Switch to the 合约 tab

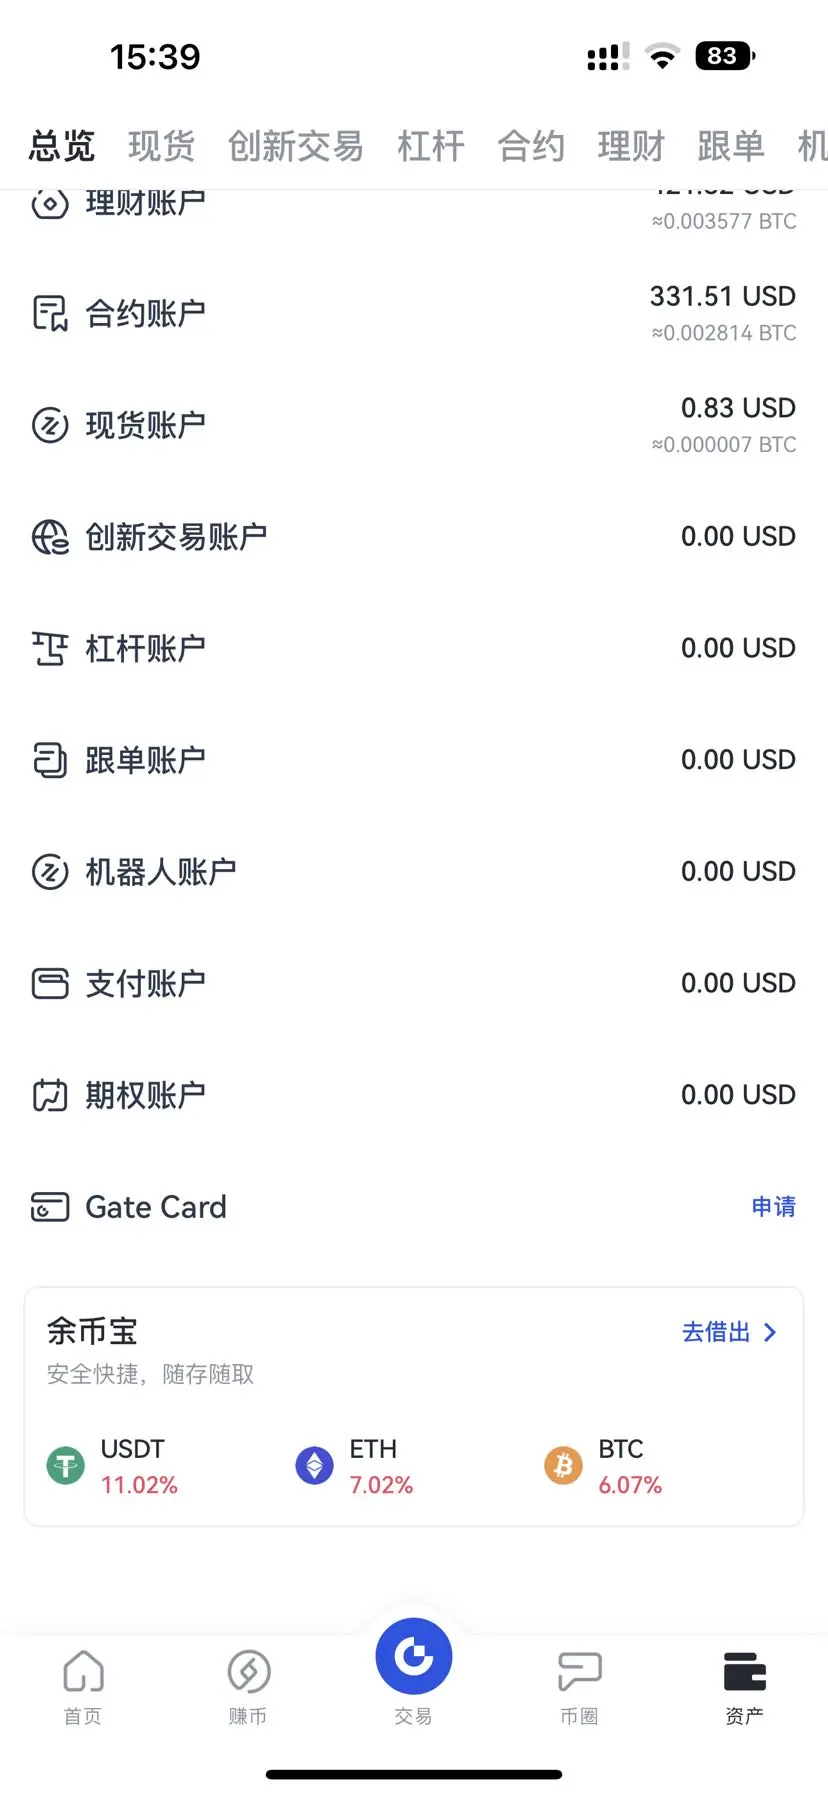531,146
